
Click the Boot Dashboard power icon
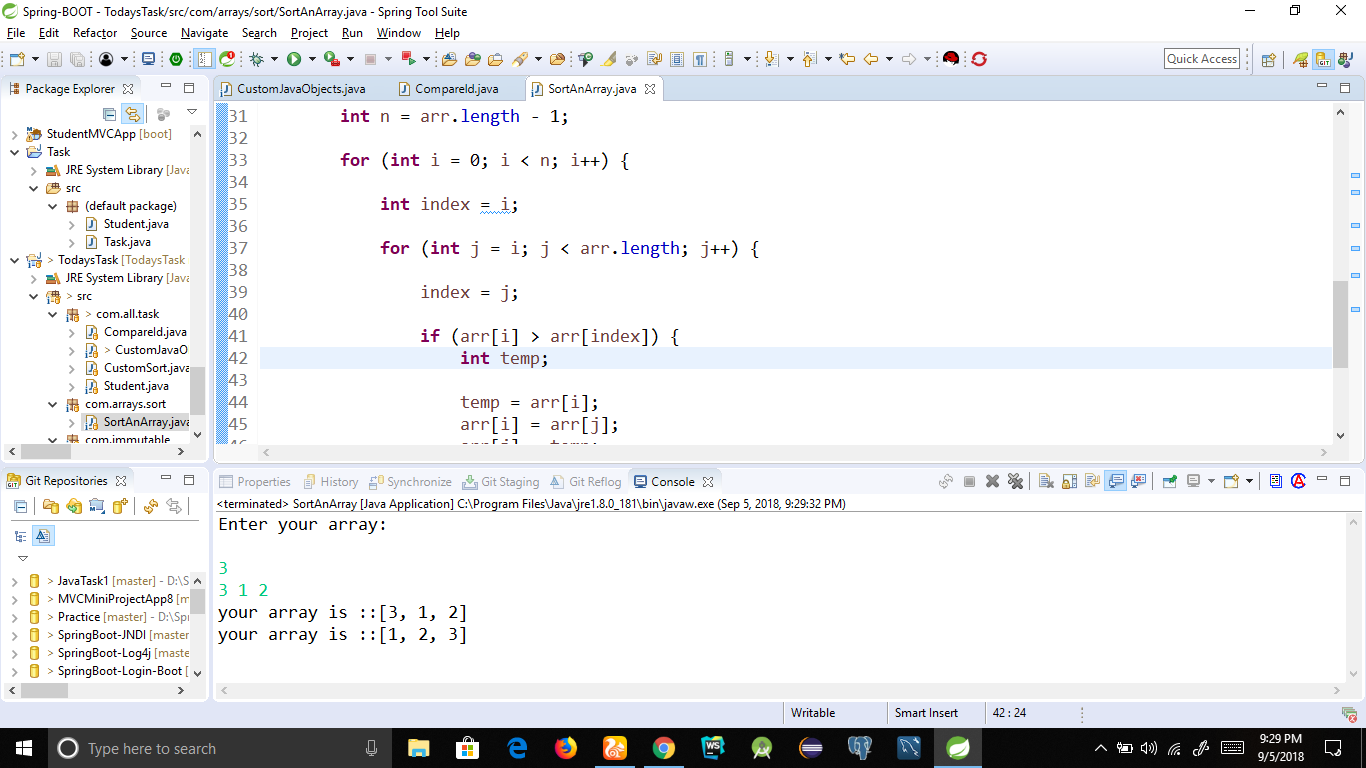tap(176, 60)
